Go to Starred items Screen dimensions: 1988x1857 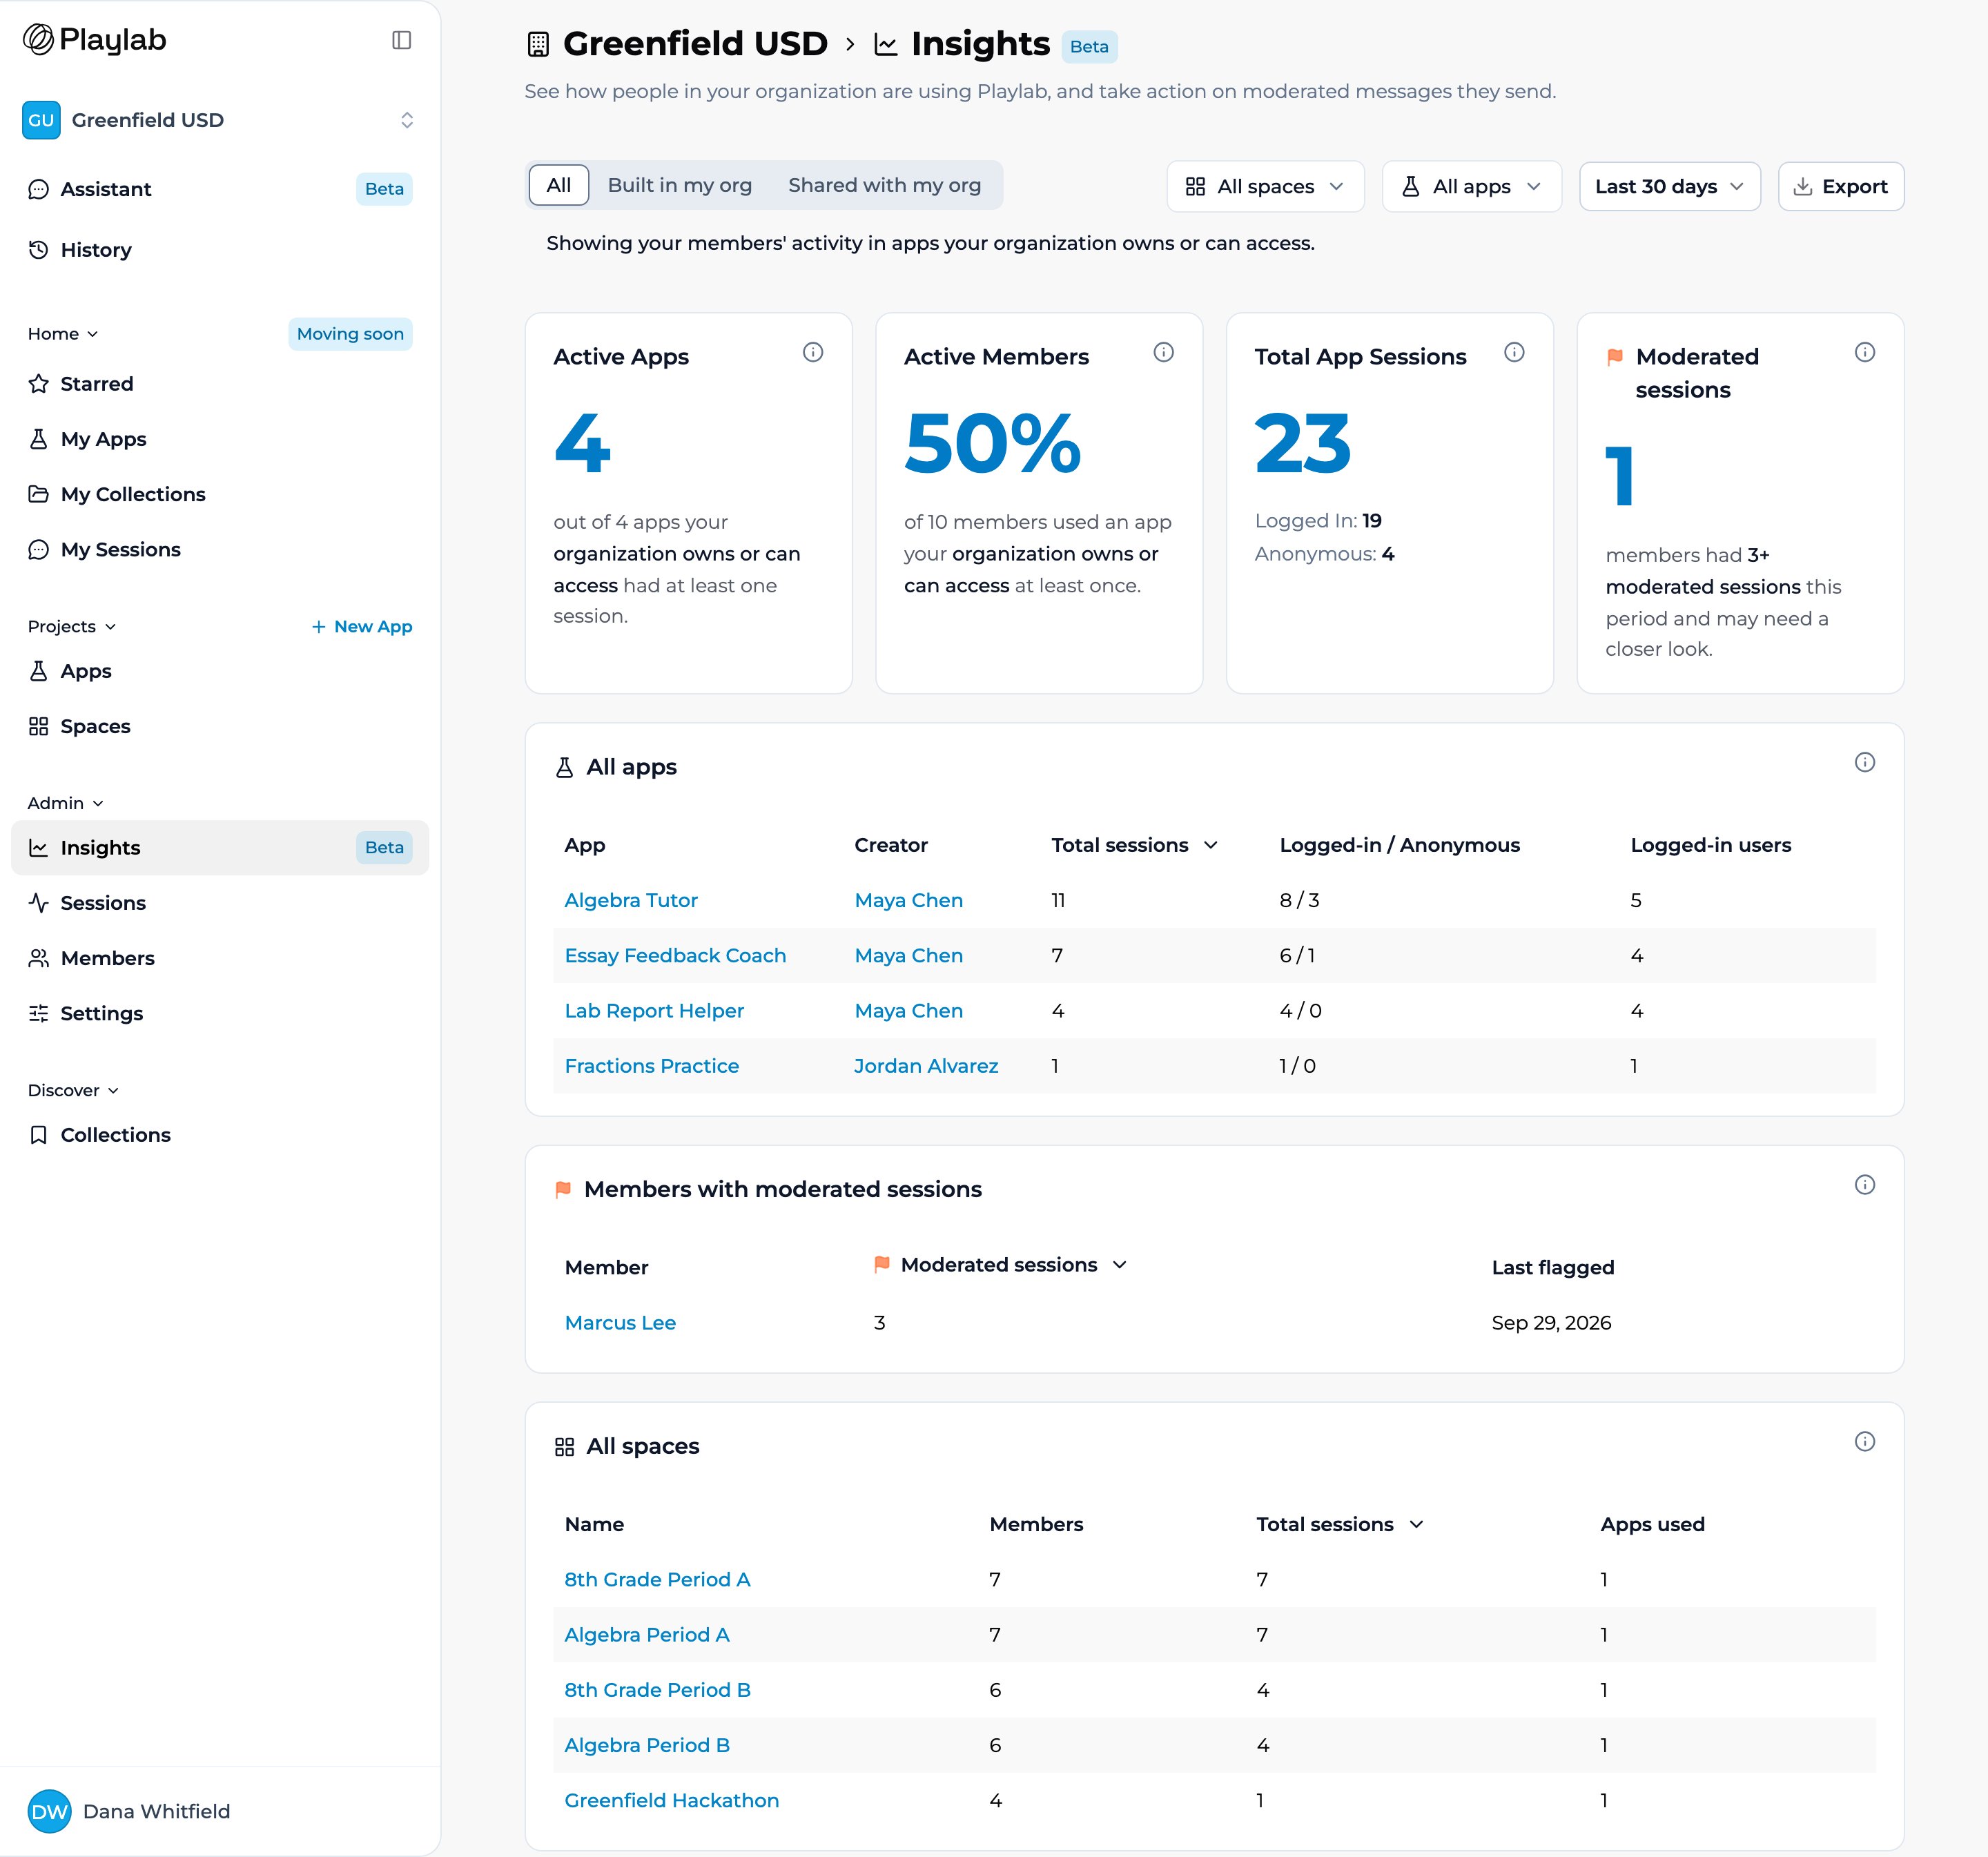click(x=220, y=384)
